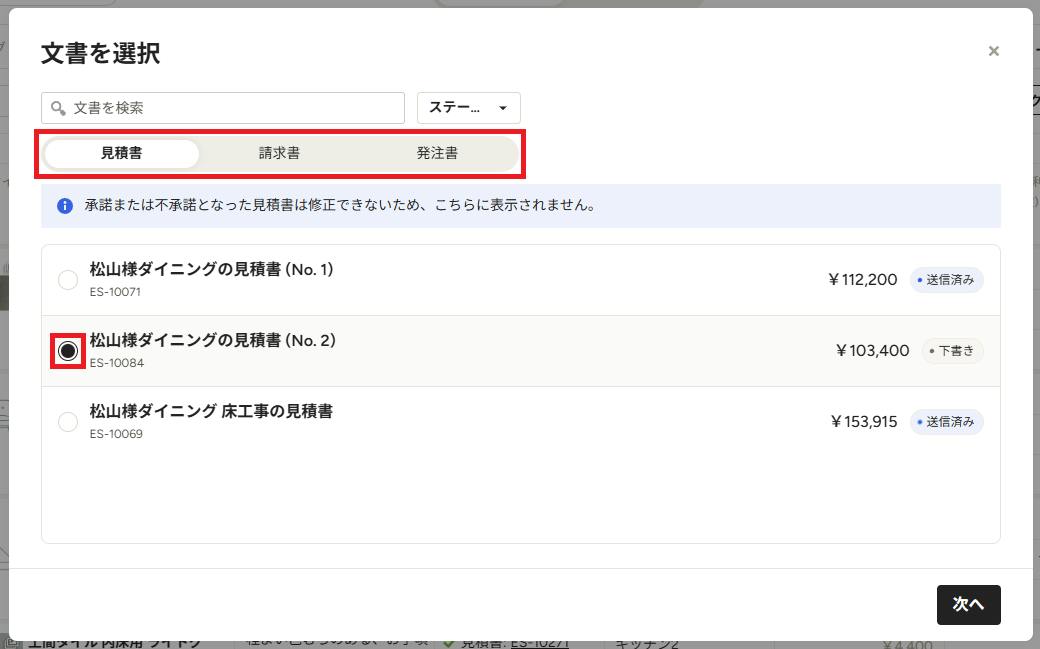Click the ¥112,200 amount
The height and width of the screenshot is (649, 1040).
(862, 280)
